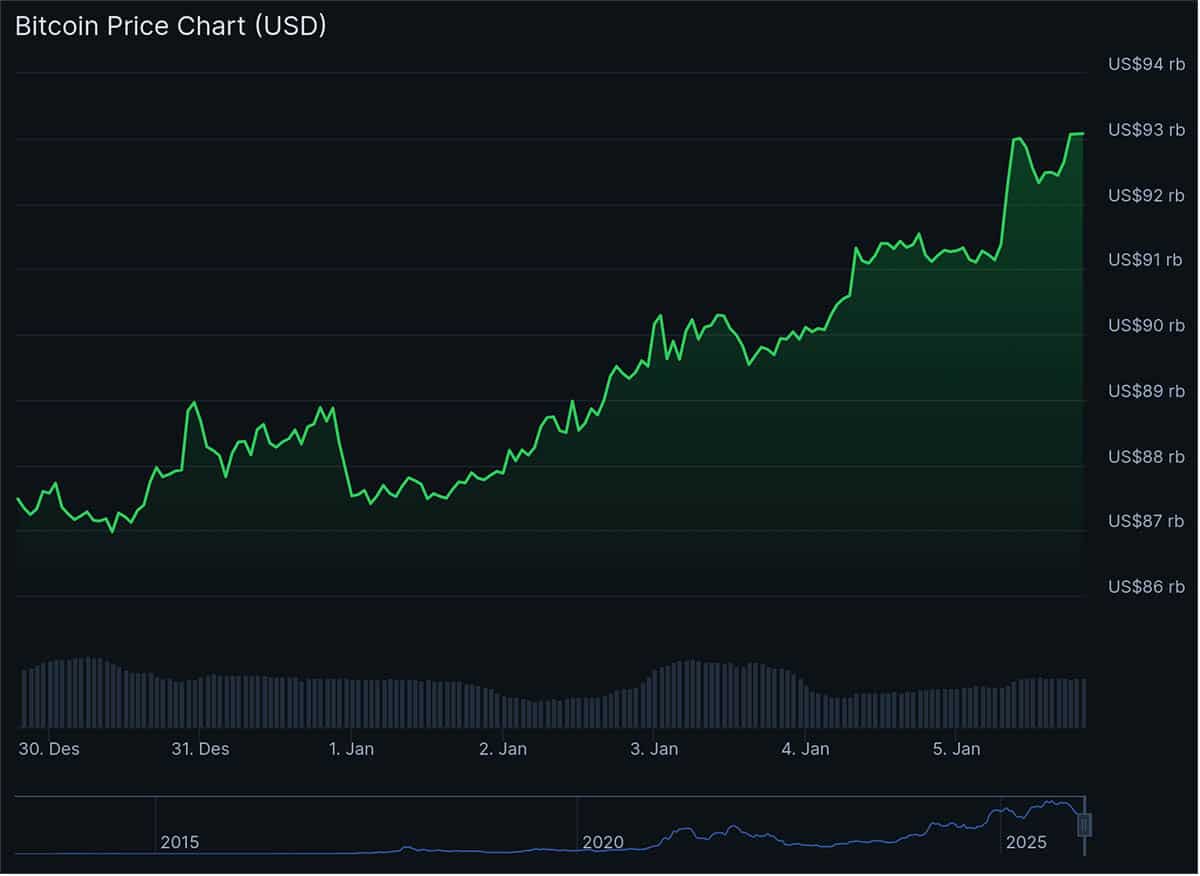Select the 5. Jan date label
This screenshot has width=1200, height=876.
point(958,748)
